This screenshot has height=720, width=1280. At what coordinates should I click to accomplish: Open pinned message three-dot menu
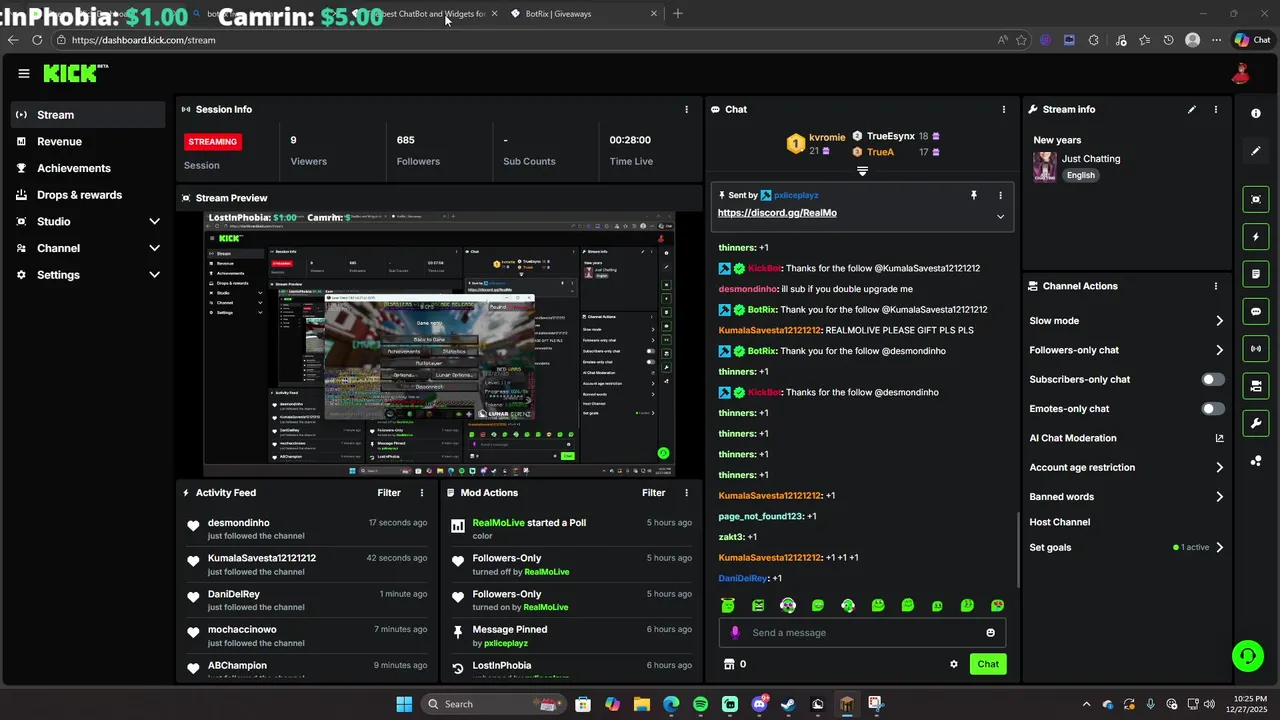click(x=1000, y=195)
